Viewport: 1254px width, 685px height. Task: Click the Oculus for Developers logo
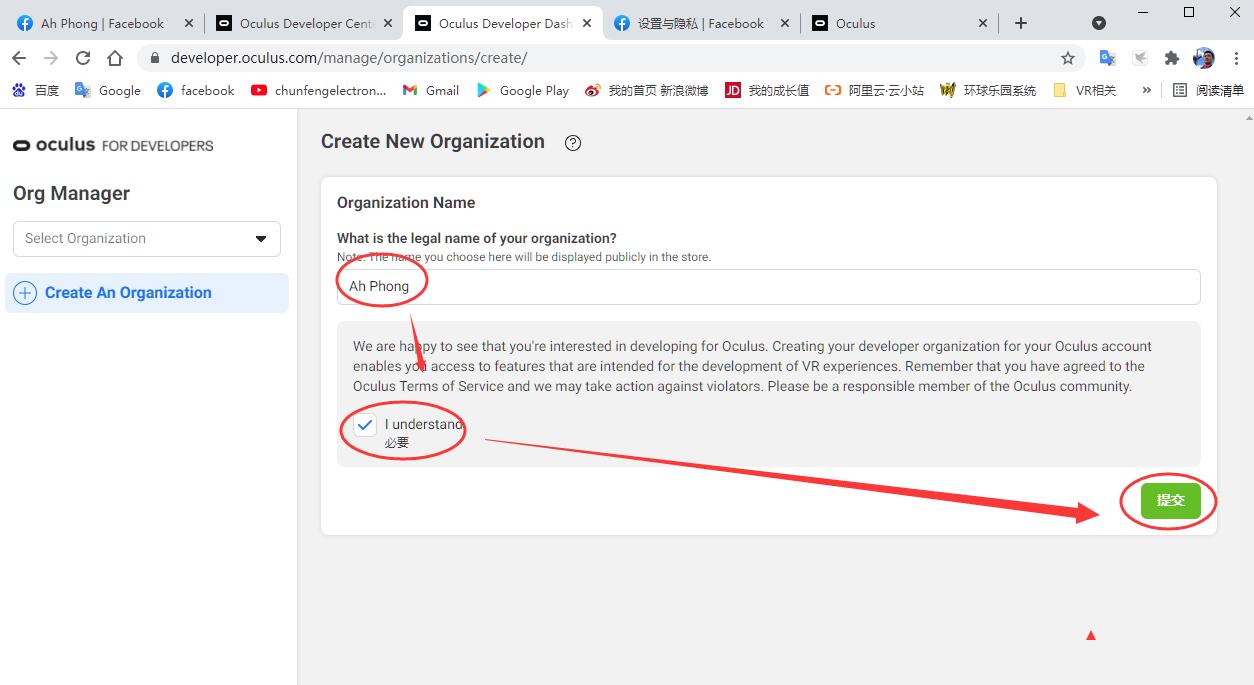pyautogui.click(x=113, y=145)
